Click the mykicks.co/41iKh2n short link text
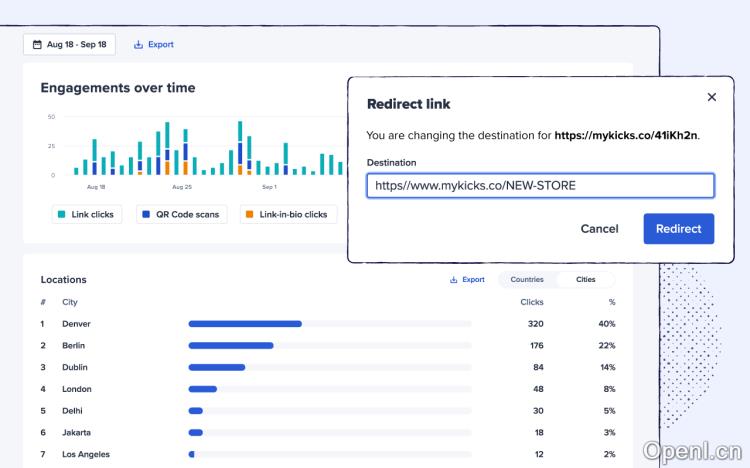The height and width of the screenshot is (468, 750). 626,135
